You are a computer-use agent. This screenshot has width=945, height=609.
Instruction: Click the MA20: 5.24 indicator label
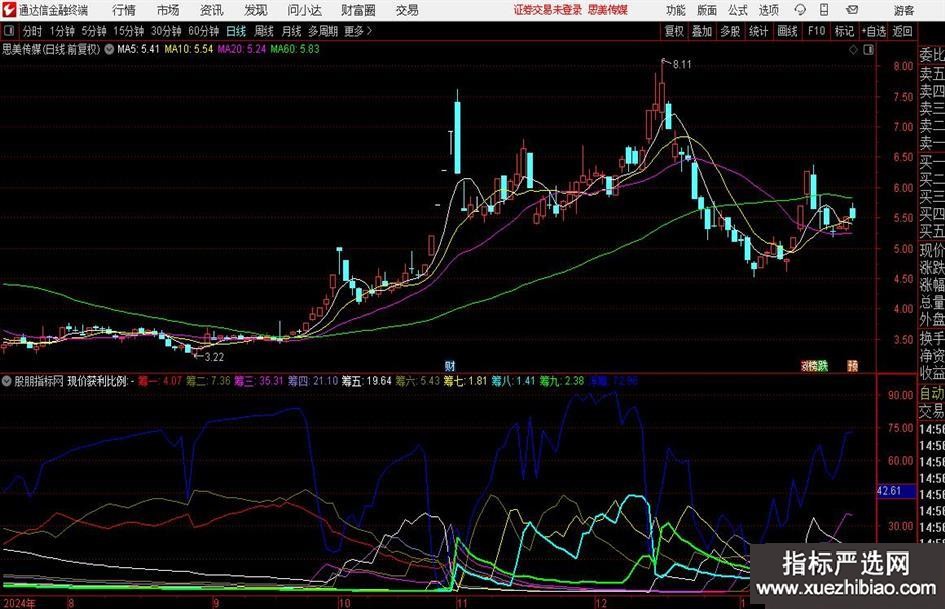pyautogui.click(x=242, y=49)
